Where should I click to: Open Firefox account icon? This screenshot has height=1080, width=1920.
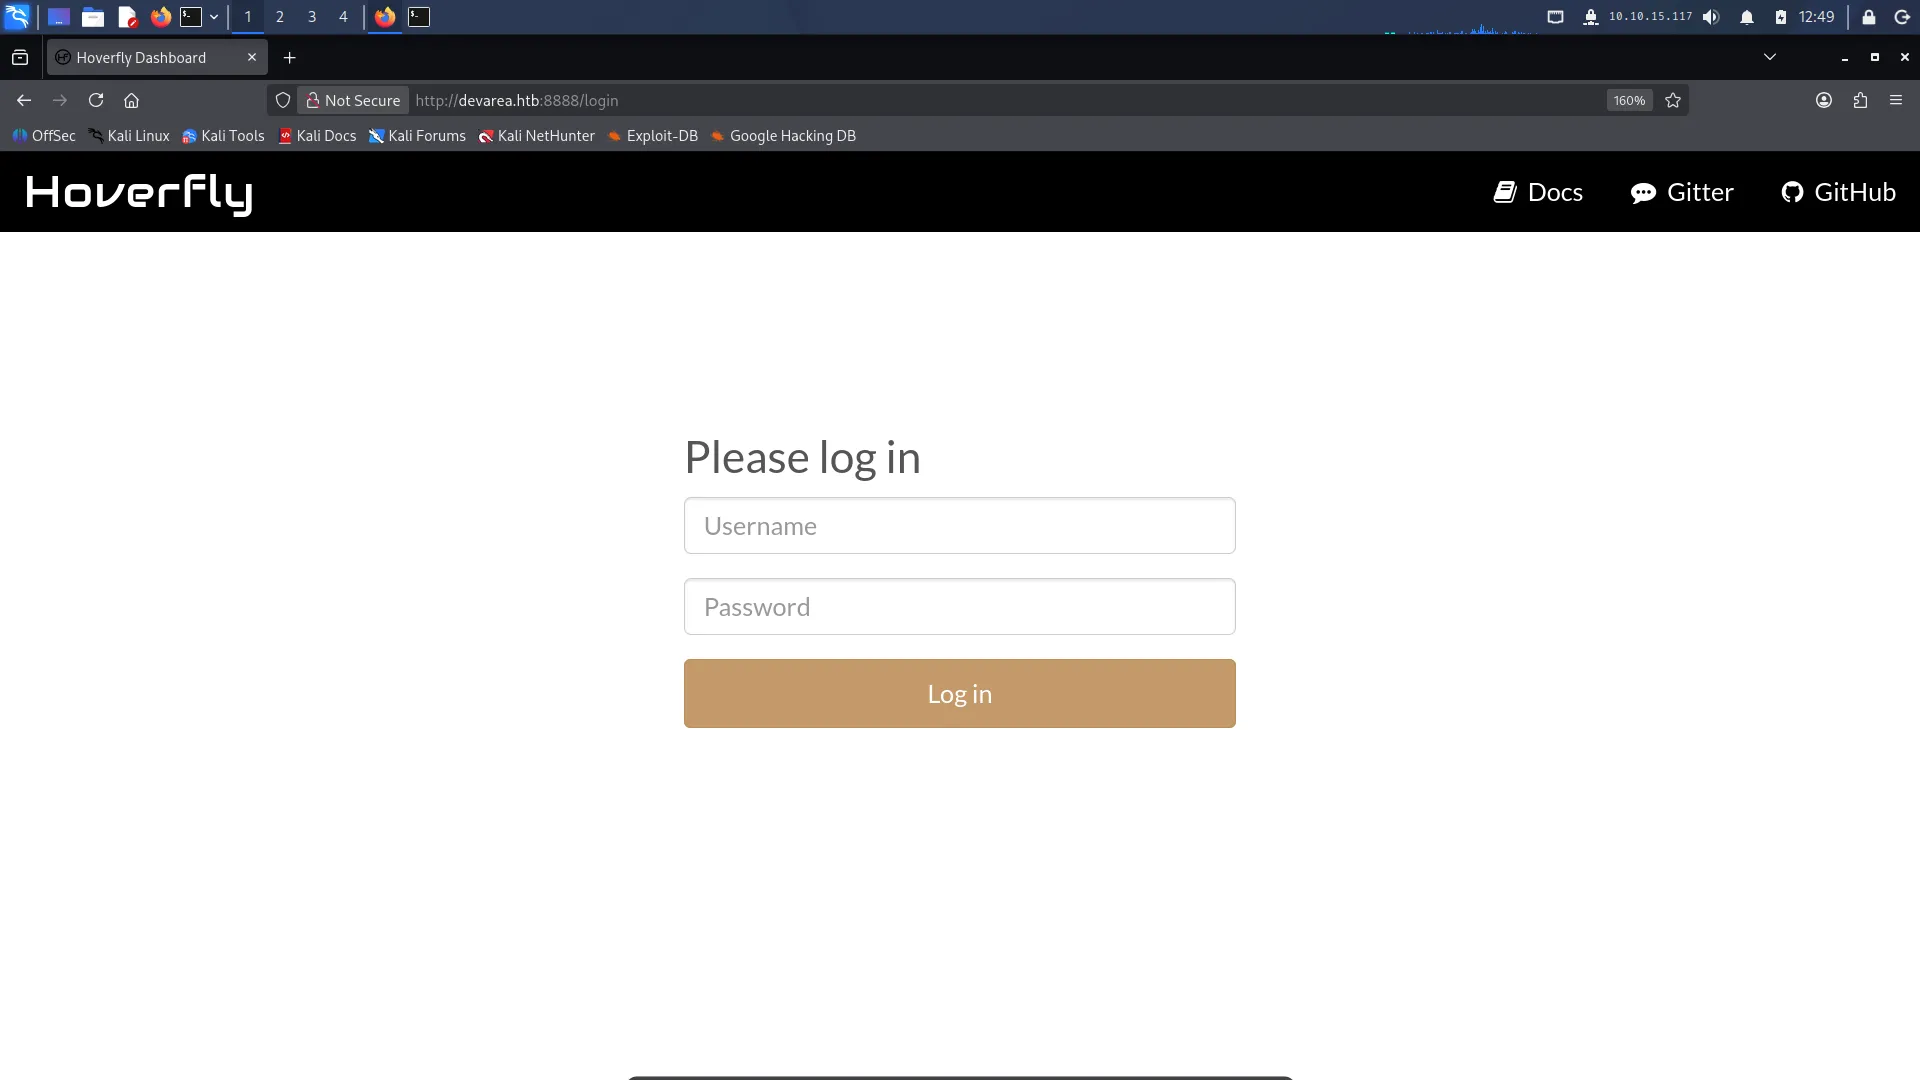coord(1824,100)
